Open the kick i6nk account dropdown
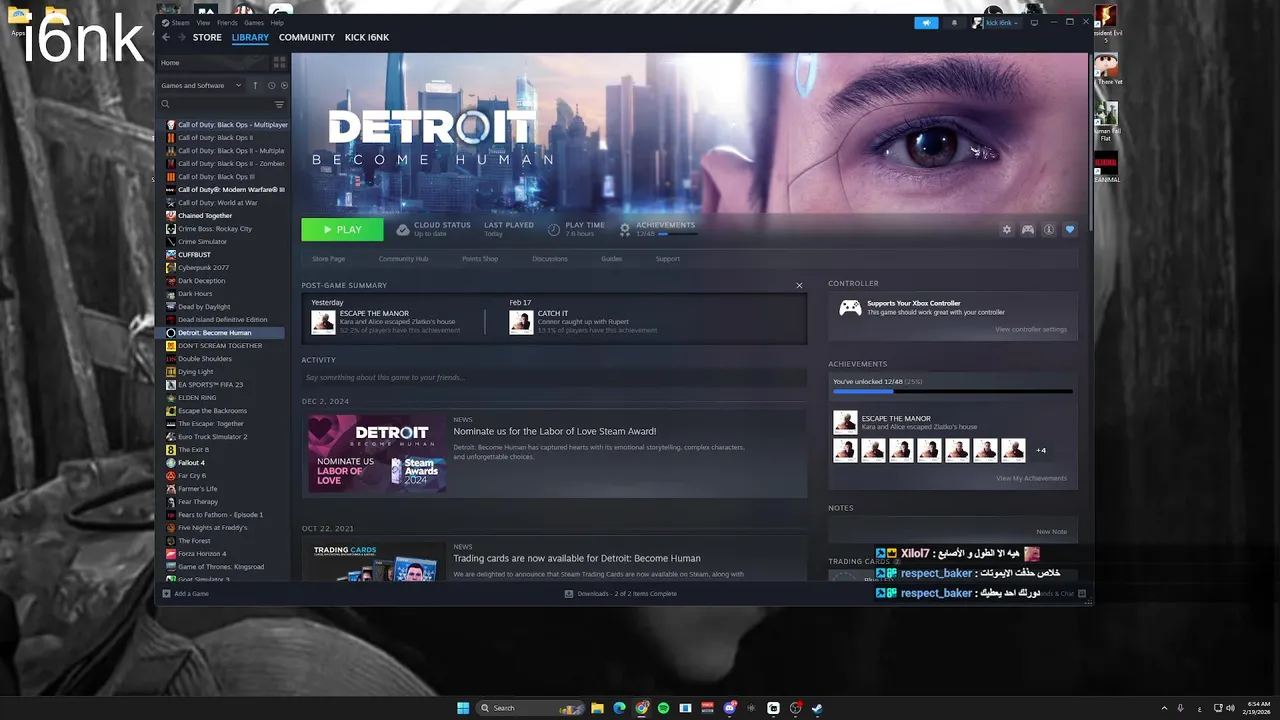Screen dimensions: 1280x720 (x=996, y=22)
